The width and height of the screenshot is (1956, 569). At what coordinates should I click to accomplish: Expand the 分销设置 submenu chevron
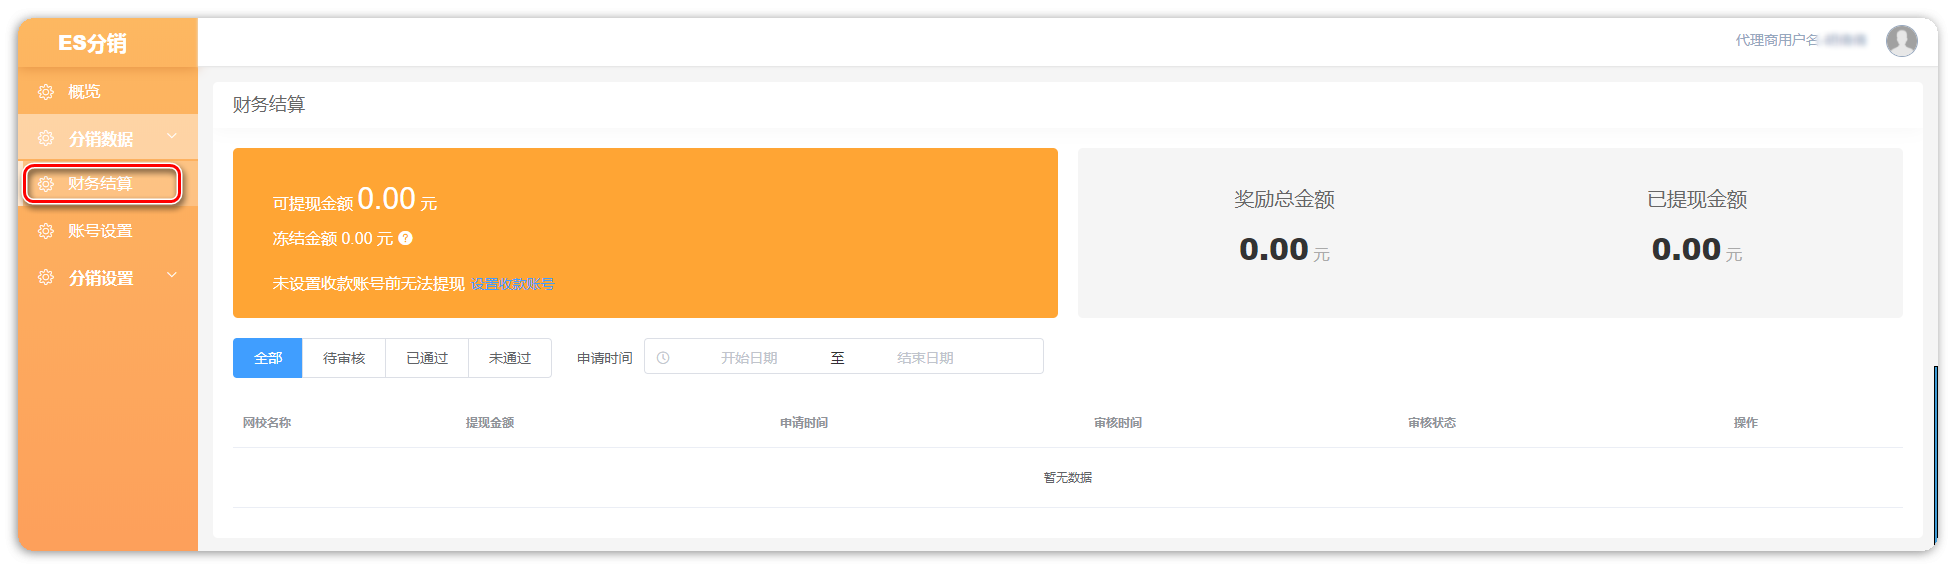coord(172,276)
